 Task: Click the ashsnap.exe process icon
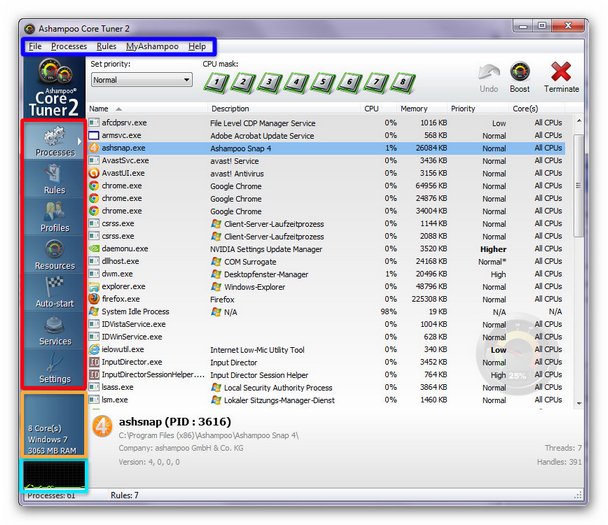coord(93,148)
